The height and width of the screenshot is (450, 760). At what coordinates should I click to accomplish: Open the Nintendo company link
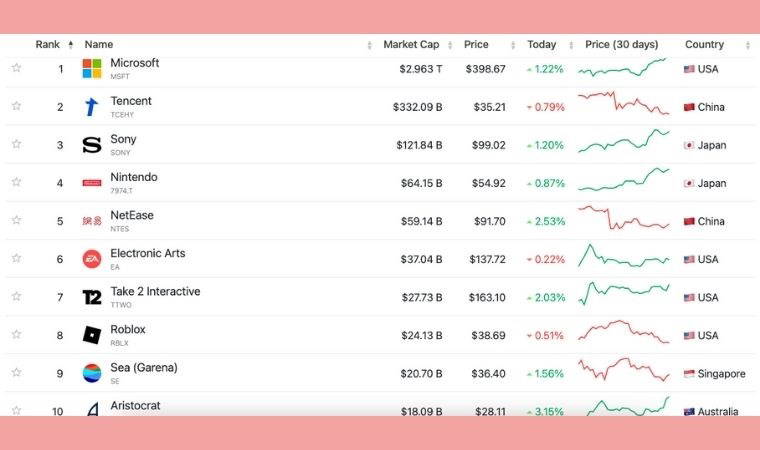point(133,178)
